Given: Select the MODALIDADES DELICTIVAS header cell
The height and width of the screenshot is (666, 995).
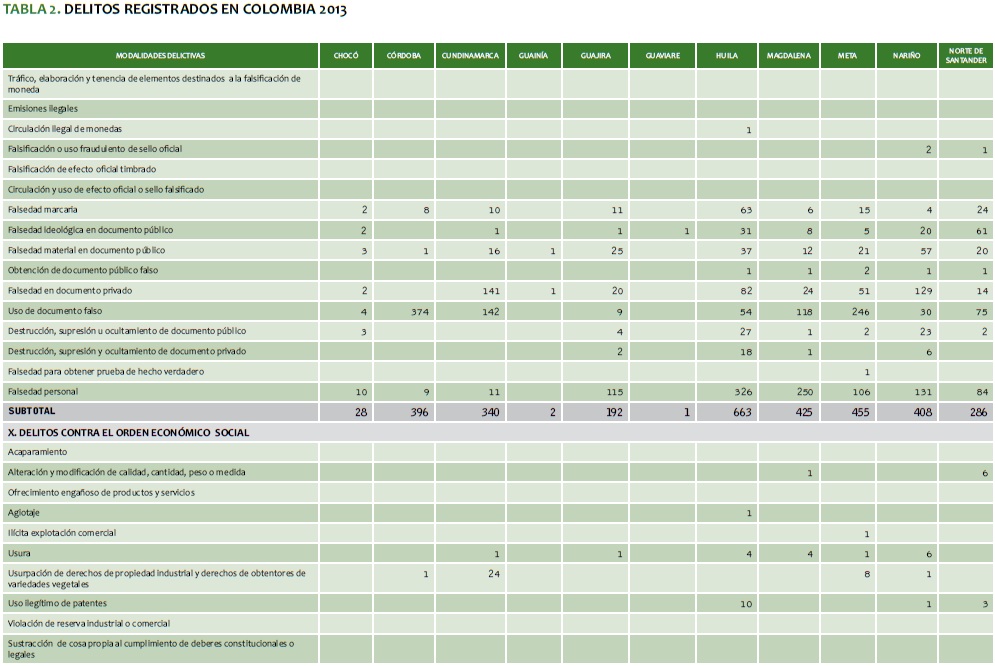Looking at the screenshot, I should pyautogui.click(x=160, y=56).
